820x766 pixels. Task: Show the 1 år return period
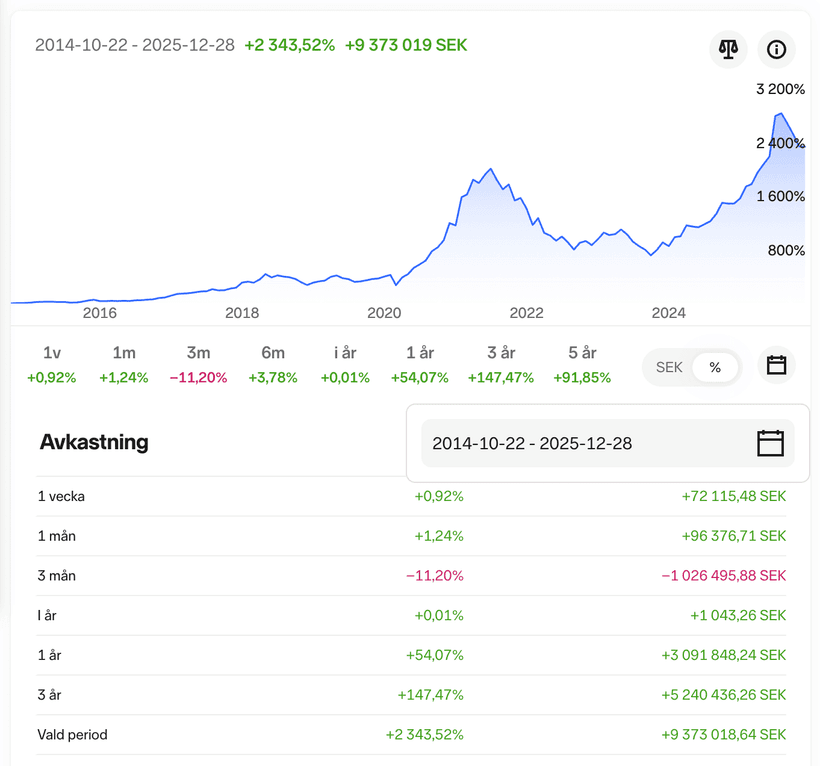pos(420,364)
